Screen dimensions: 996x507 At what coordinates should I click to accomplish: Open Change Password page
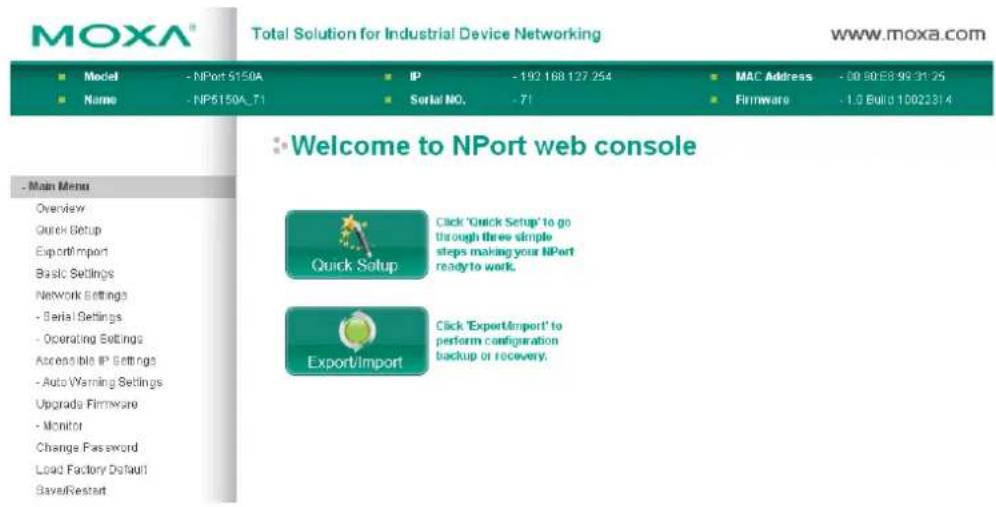tap(87, 448)
